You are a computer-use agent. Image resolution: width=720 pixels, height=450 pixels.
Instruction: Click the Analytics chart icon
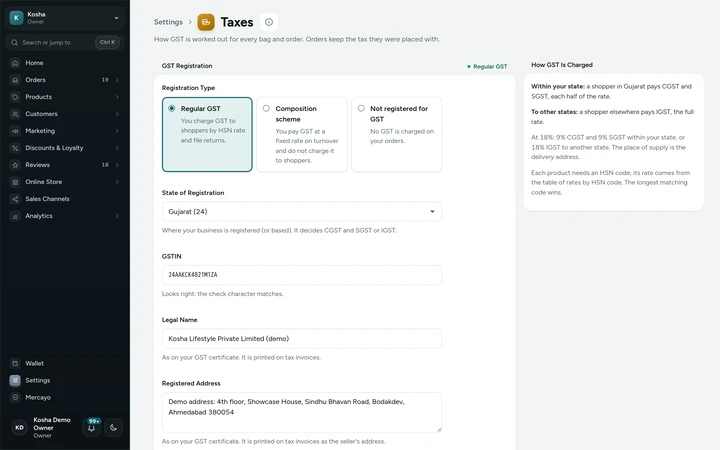point(15,216)
